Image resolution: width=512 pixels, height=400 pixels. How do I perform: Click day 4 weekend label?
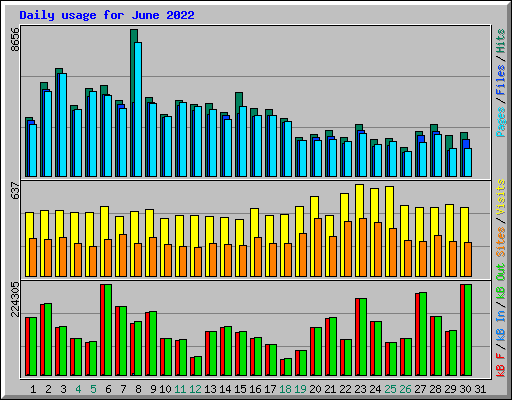[78, 389]
